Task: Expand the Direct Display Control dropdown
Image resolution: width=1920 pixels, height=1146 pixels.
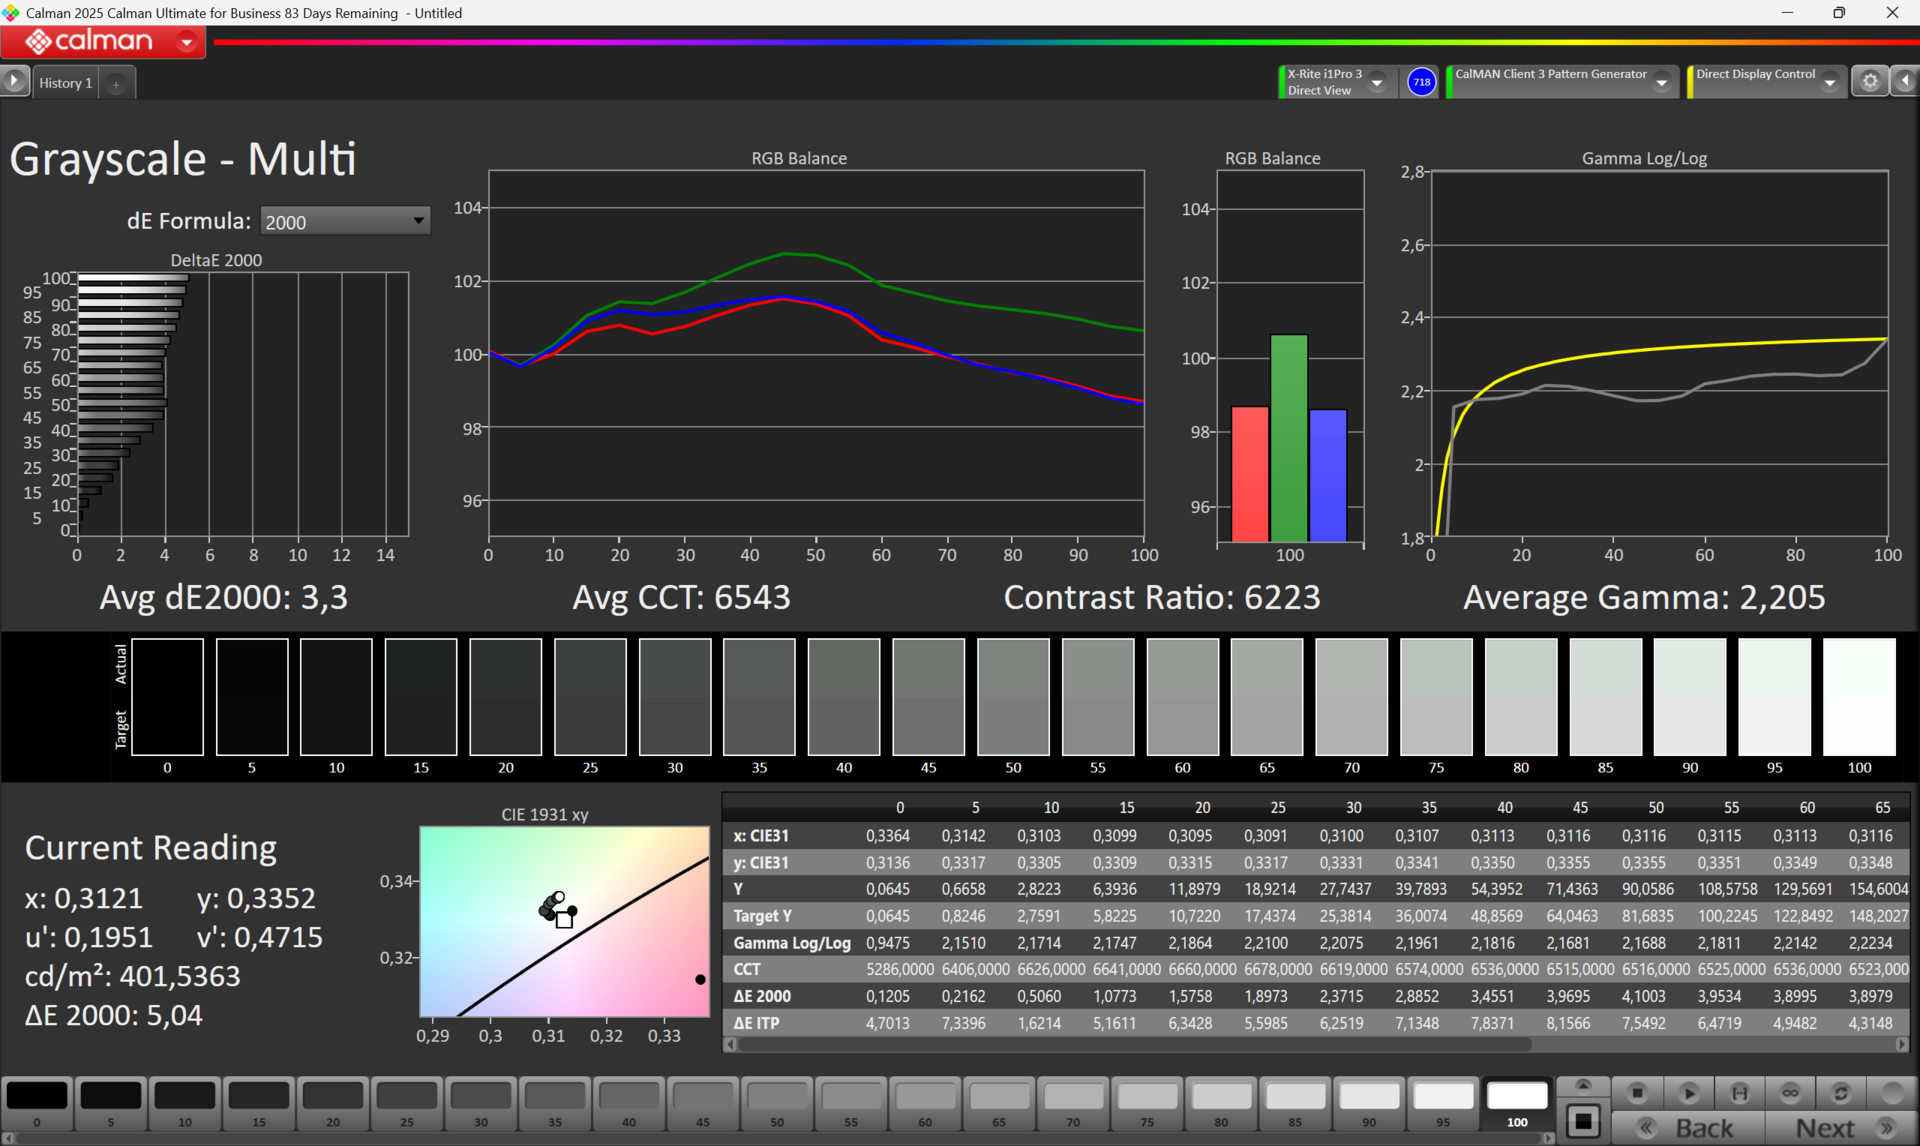Action: click(x=1829, y=83)
